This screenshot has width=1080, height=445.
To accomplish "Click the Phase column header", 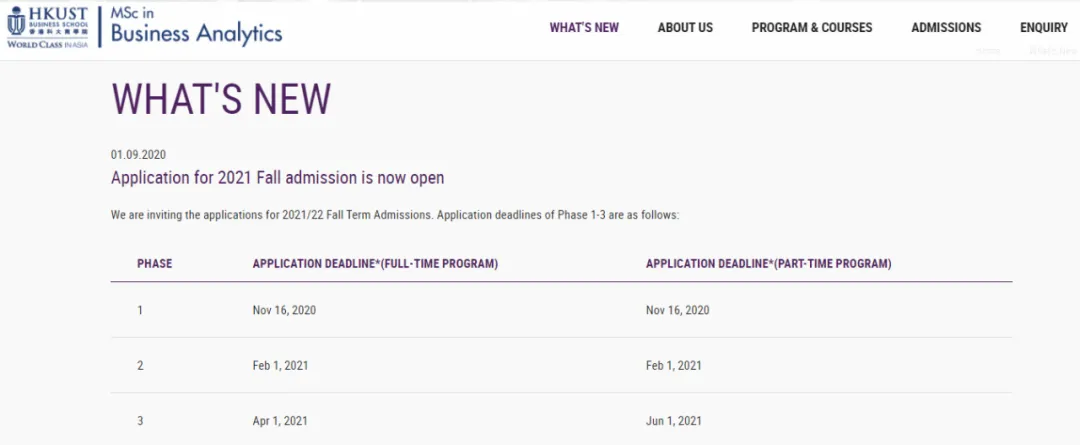I will 154,264.
